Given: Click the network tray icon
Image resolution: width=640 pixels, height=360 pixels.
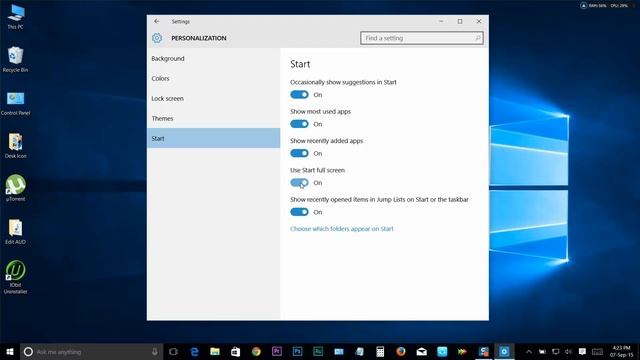Looking at the screenshot, I should click(556, 352).
